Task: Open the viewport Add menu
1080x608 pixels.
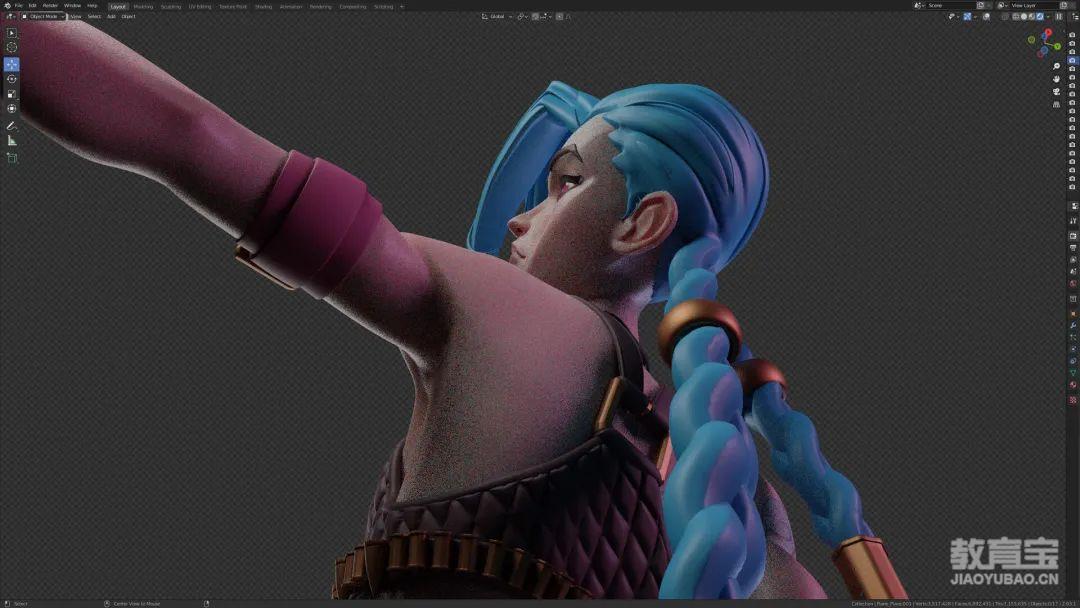Action: tap(112, 17)
